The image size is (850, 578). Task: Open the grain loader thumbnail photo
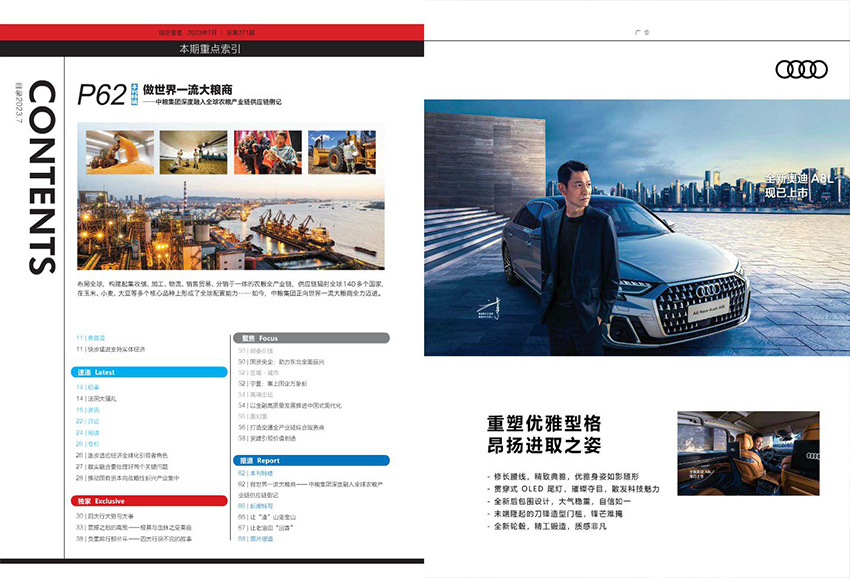click(x=120, y=152)
